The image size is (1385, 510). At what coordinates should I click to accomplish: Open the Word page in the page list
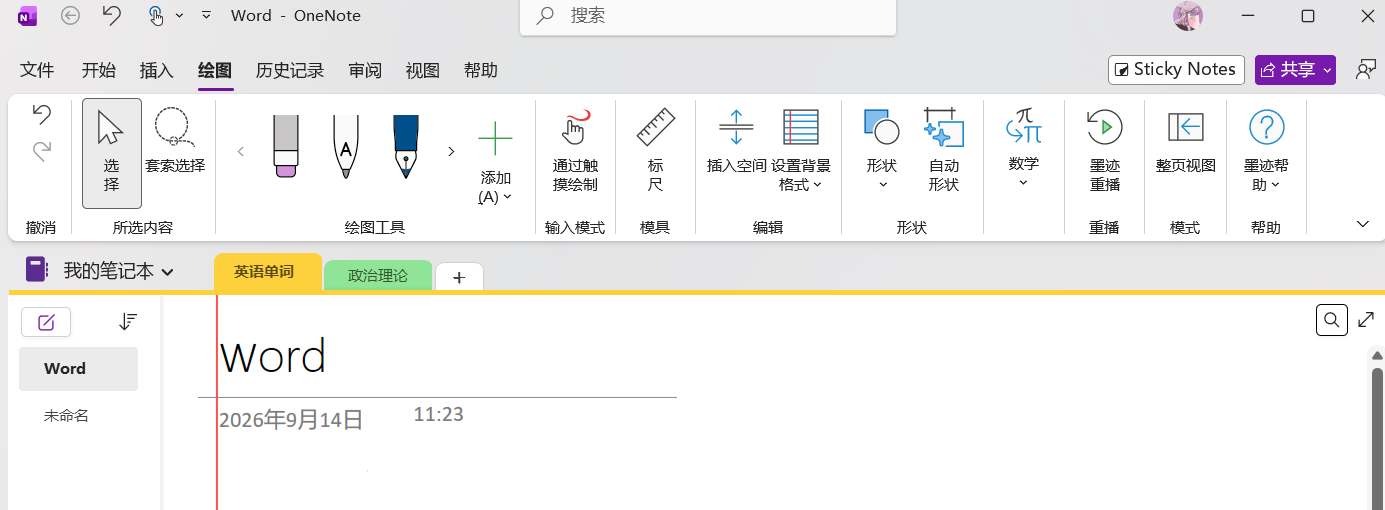click(x=78, y=369)
